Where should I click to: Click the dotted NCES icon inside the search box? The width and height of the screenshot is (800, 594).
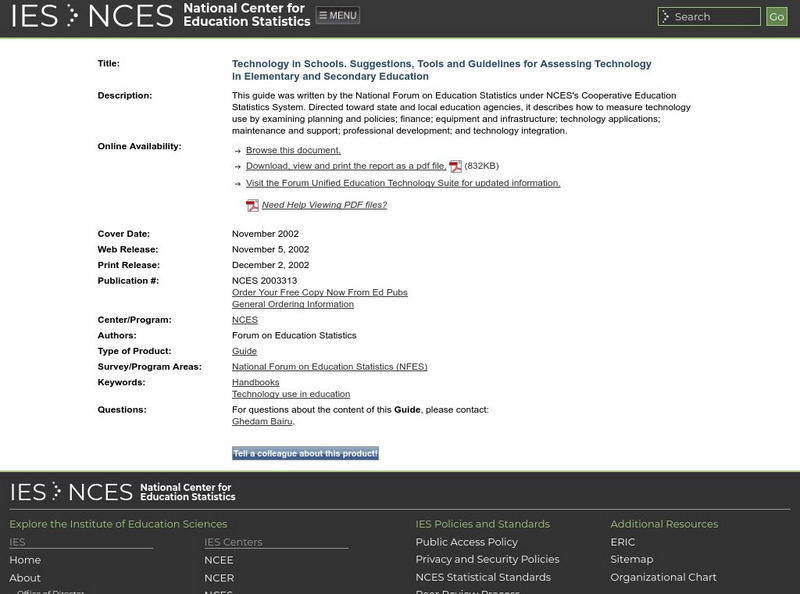pos(664,16)
